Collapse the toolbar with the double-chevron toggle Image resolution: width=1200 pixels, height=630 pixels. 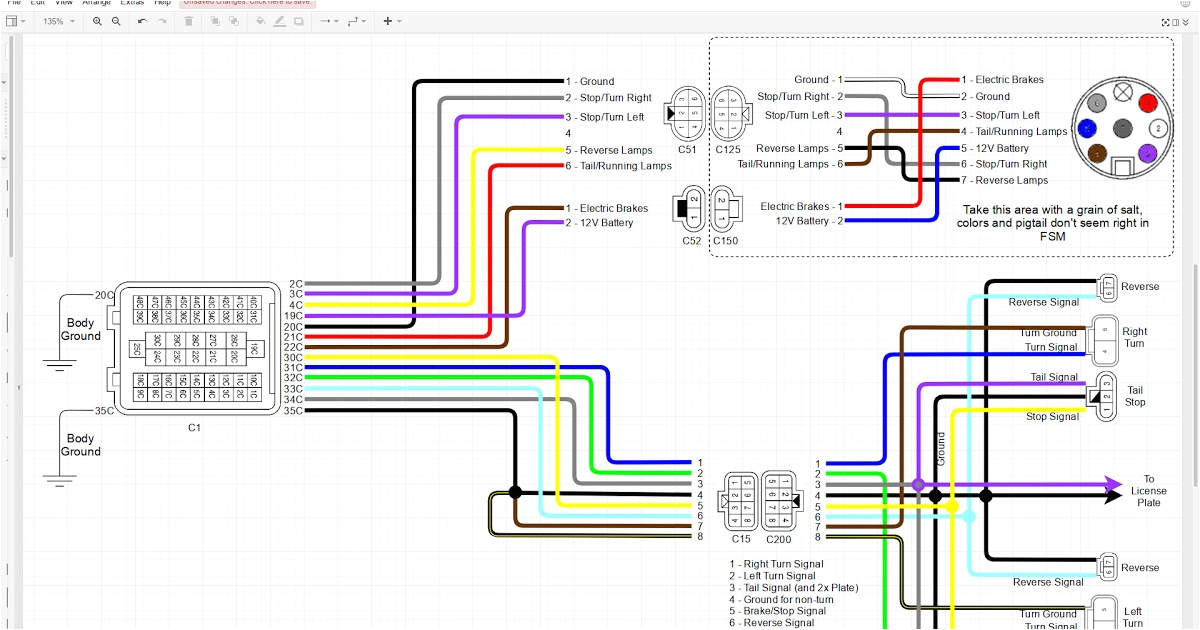[x=1186, y=21]
